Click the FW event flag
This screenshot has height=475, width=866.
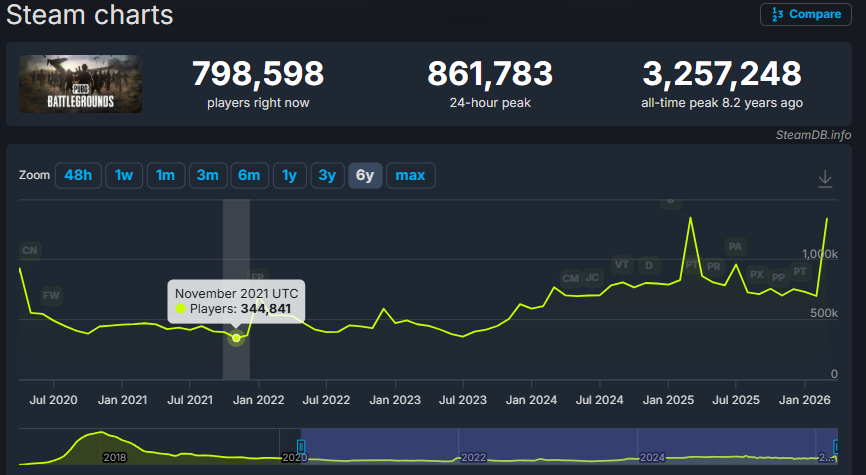coord(51,295)
